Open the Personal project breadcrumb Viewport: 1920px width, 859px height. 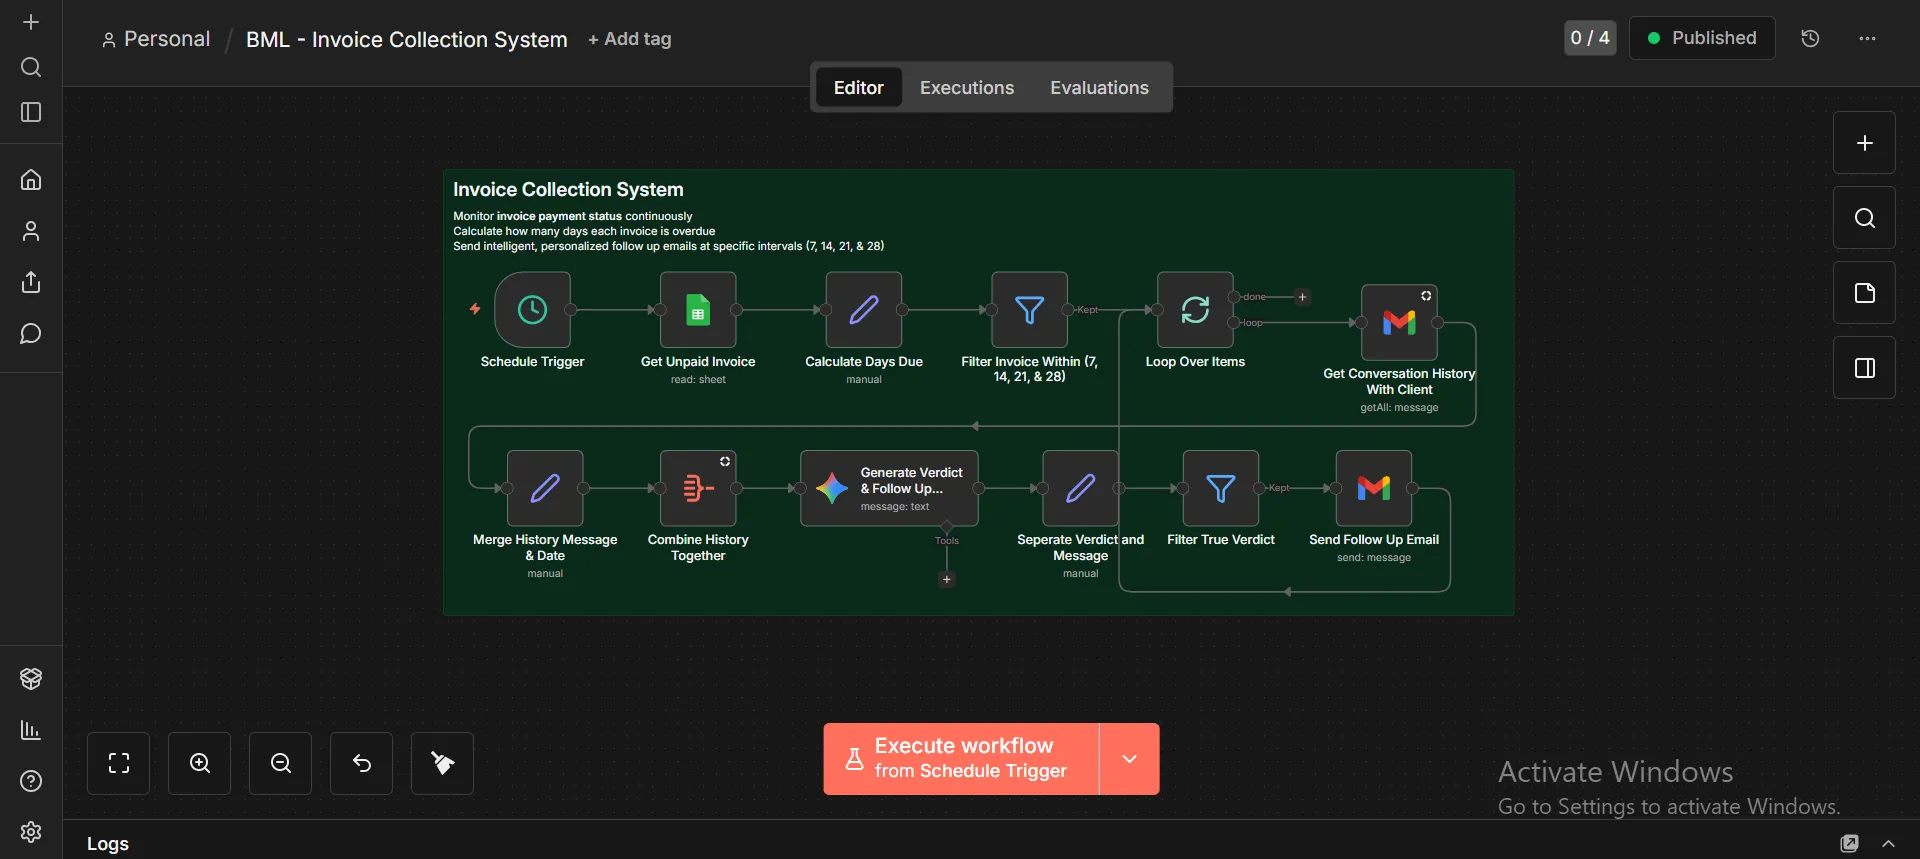pyautogui.click(x=156, y=39)
